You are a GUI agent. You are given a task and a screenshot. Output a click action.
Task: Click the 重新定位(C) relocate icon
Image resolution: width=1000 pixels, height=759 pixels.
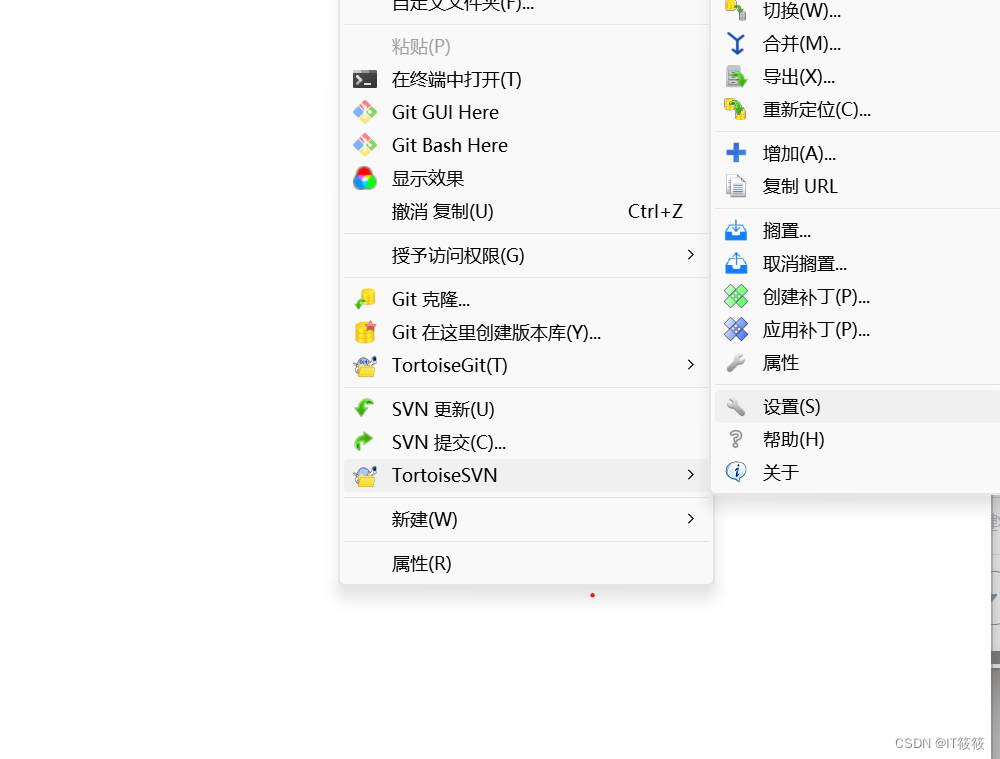click(736, 110)
